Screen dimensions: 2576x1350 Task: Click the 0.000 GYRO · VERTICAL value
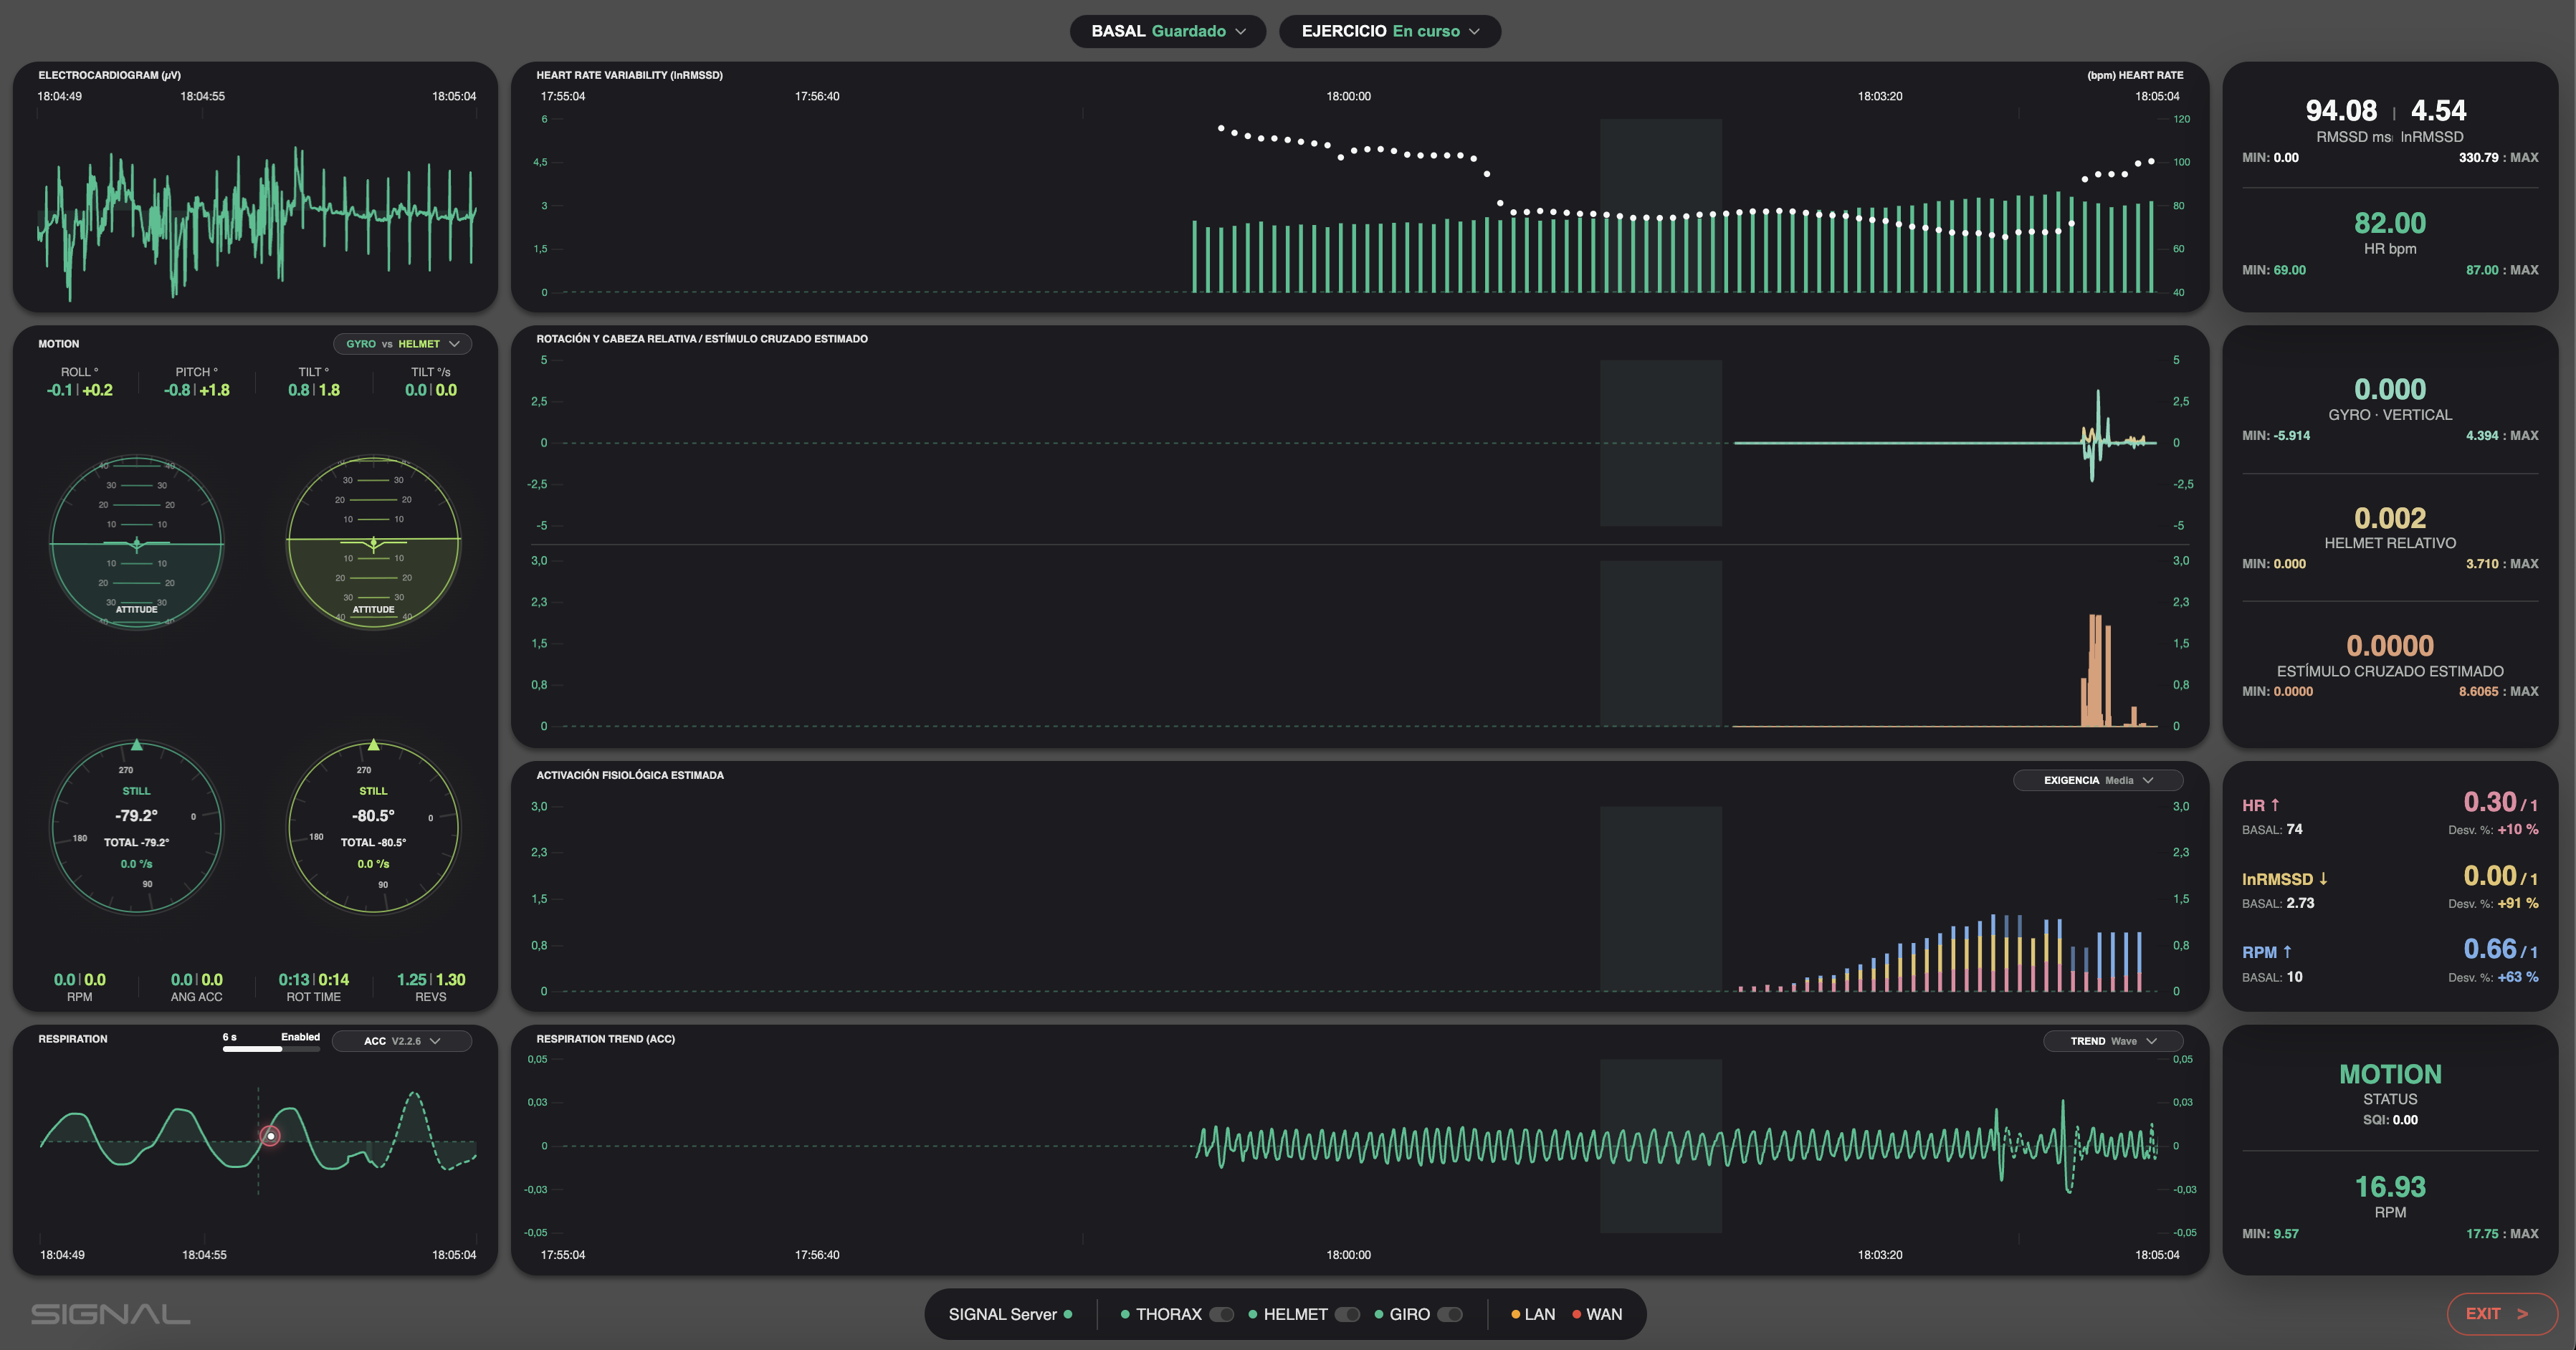(x=2390, y=389)
